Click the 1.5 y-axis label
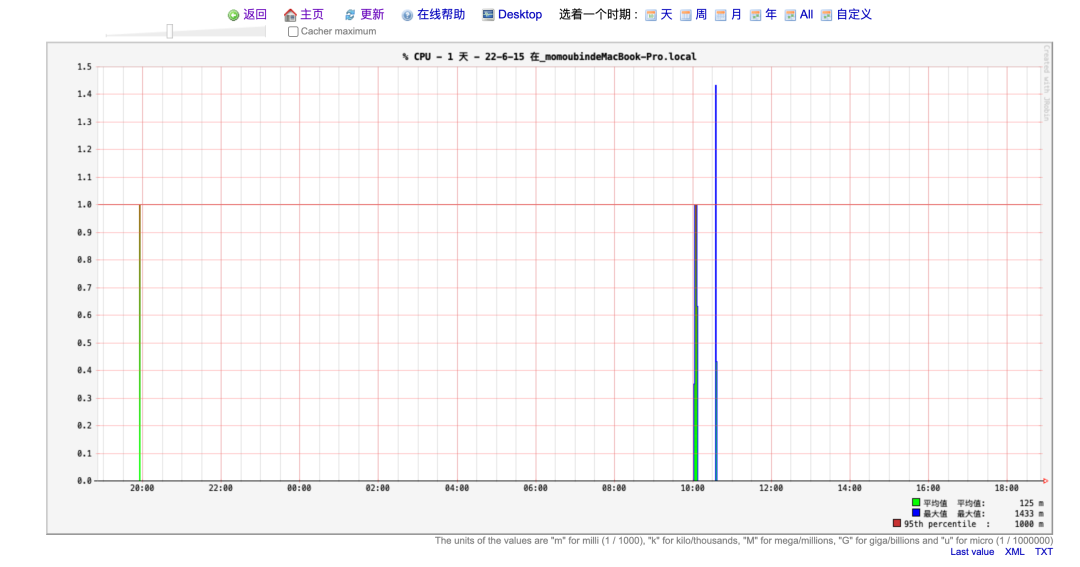The height and width of the screenshot is (567, 1080). [84, 67]
